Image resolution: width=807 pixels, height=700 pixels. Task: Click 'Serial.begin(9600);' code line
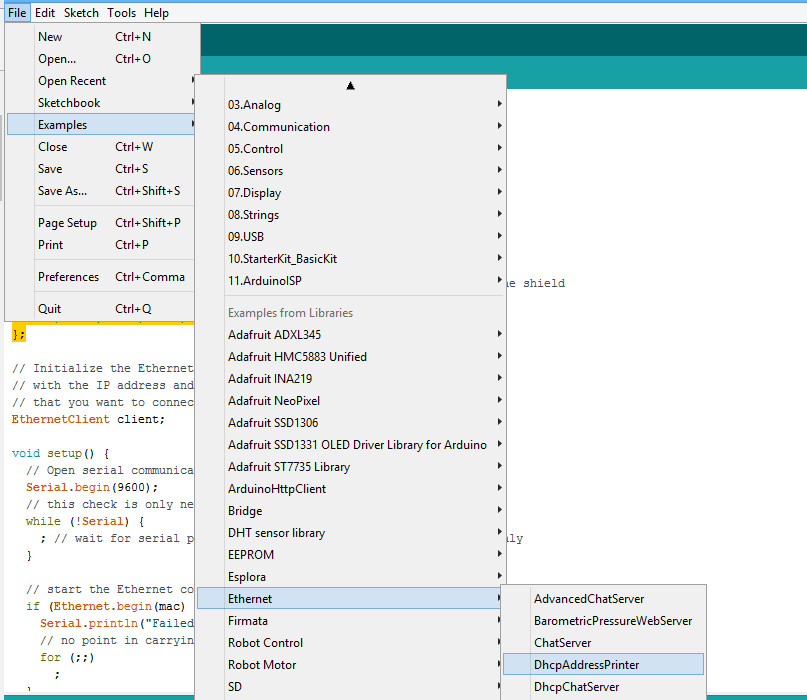pyautogui.click(x=92, y=487)
